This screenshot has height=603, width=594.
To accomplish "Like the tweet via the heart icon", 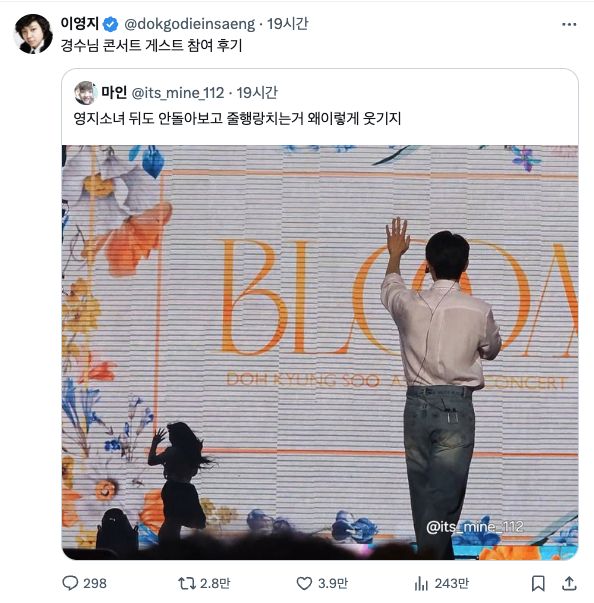I will click(304, 583).
